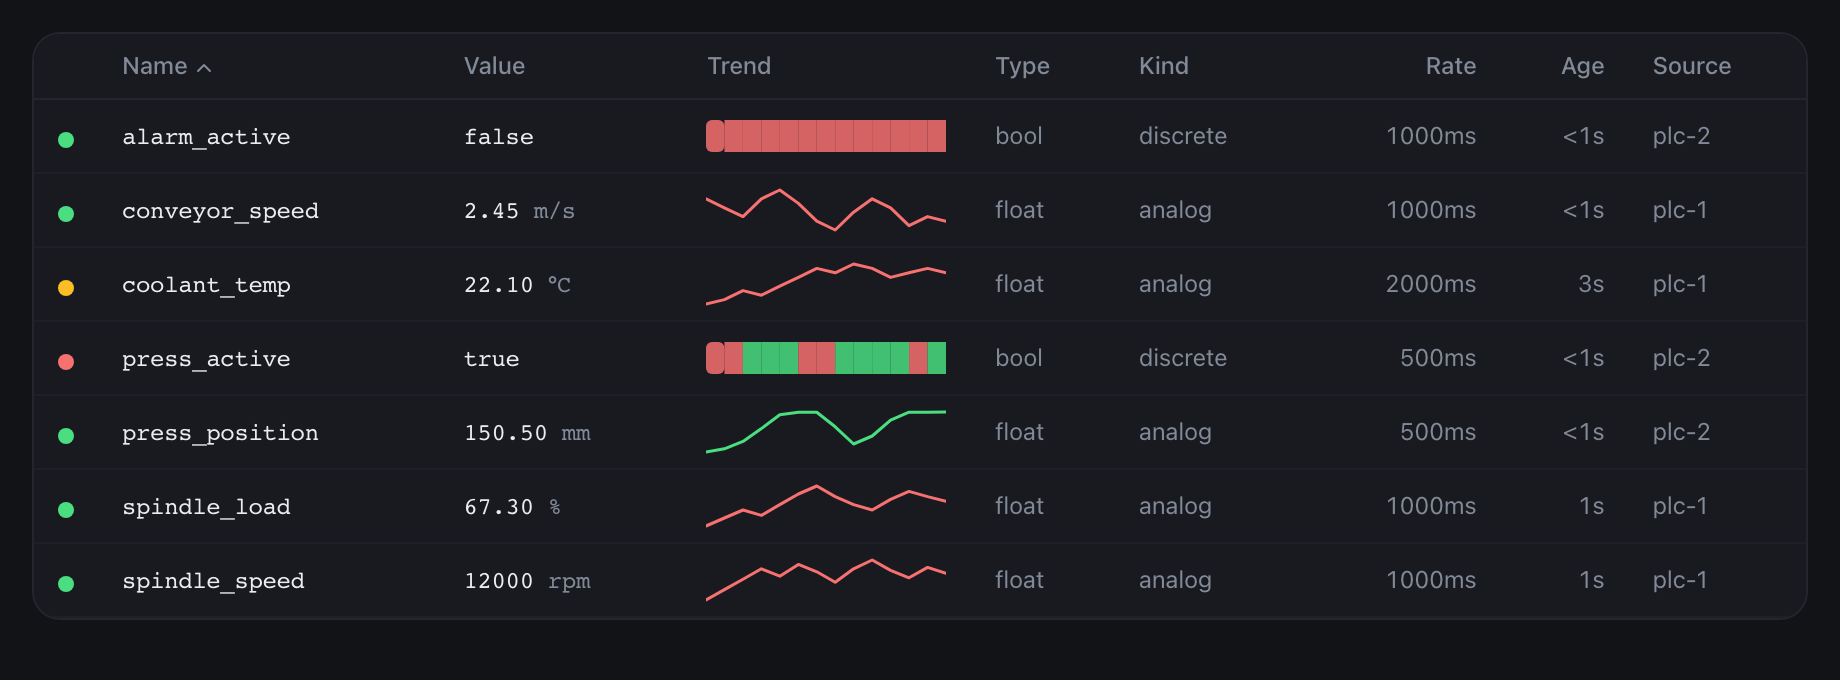Click the green status dot for alarm_active
Screen dimensions: 1840x680
66,139
